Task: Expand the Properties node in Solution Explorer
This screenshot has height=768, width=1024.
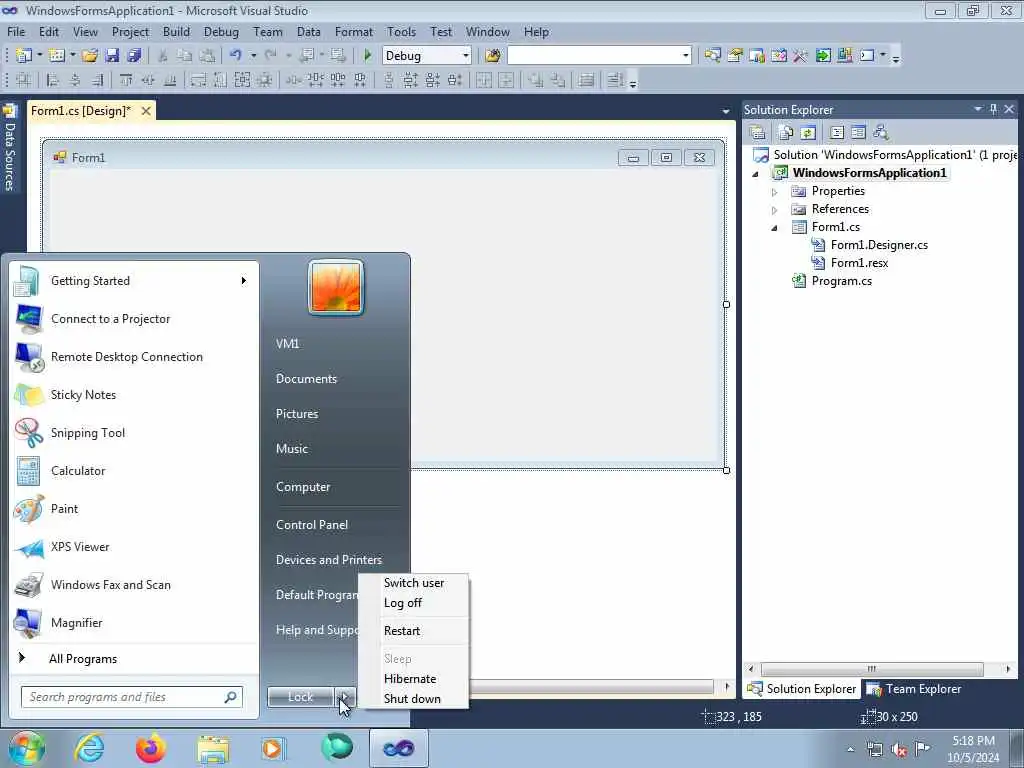Action: point(775,192)
